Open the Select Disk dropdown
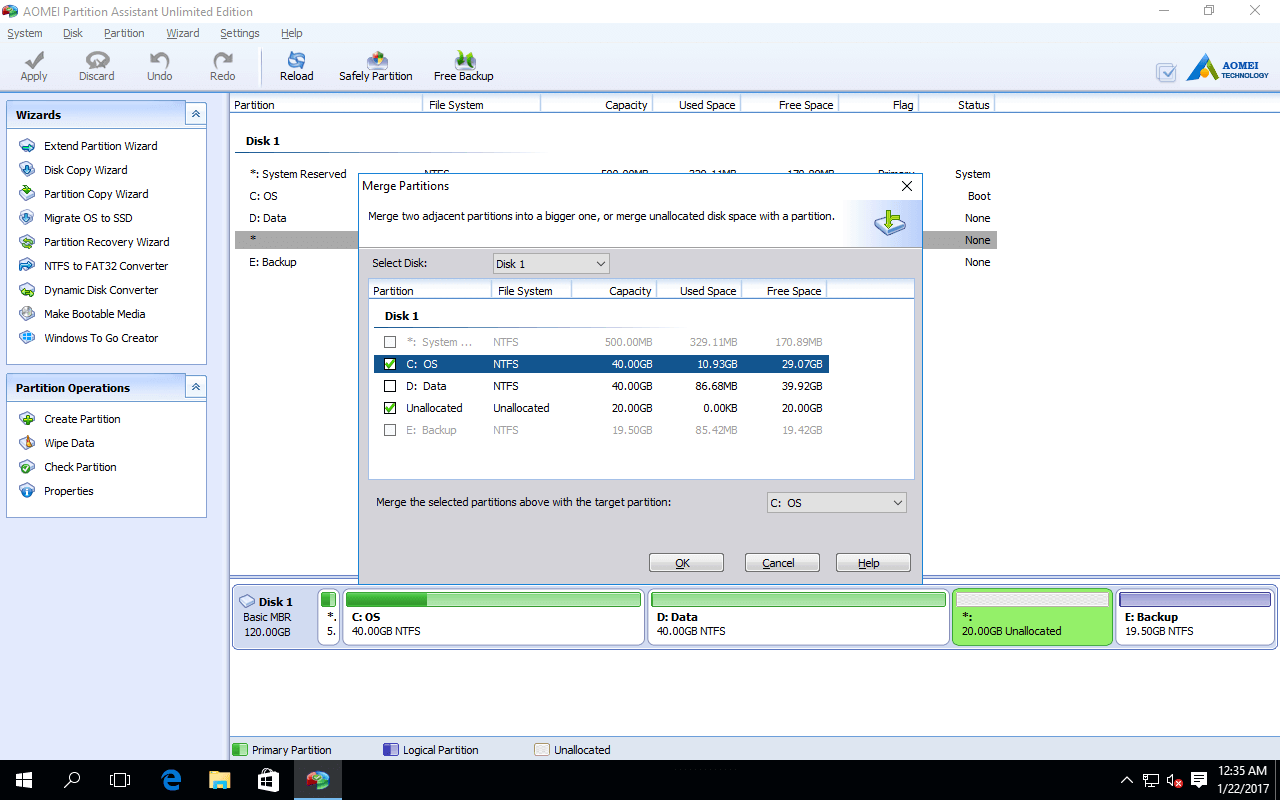This screenshot has width=1280, height=800. coord(598,263)
